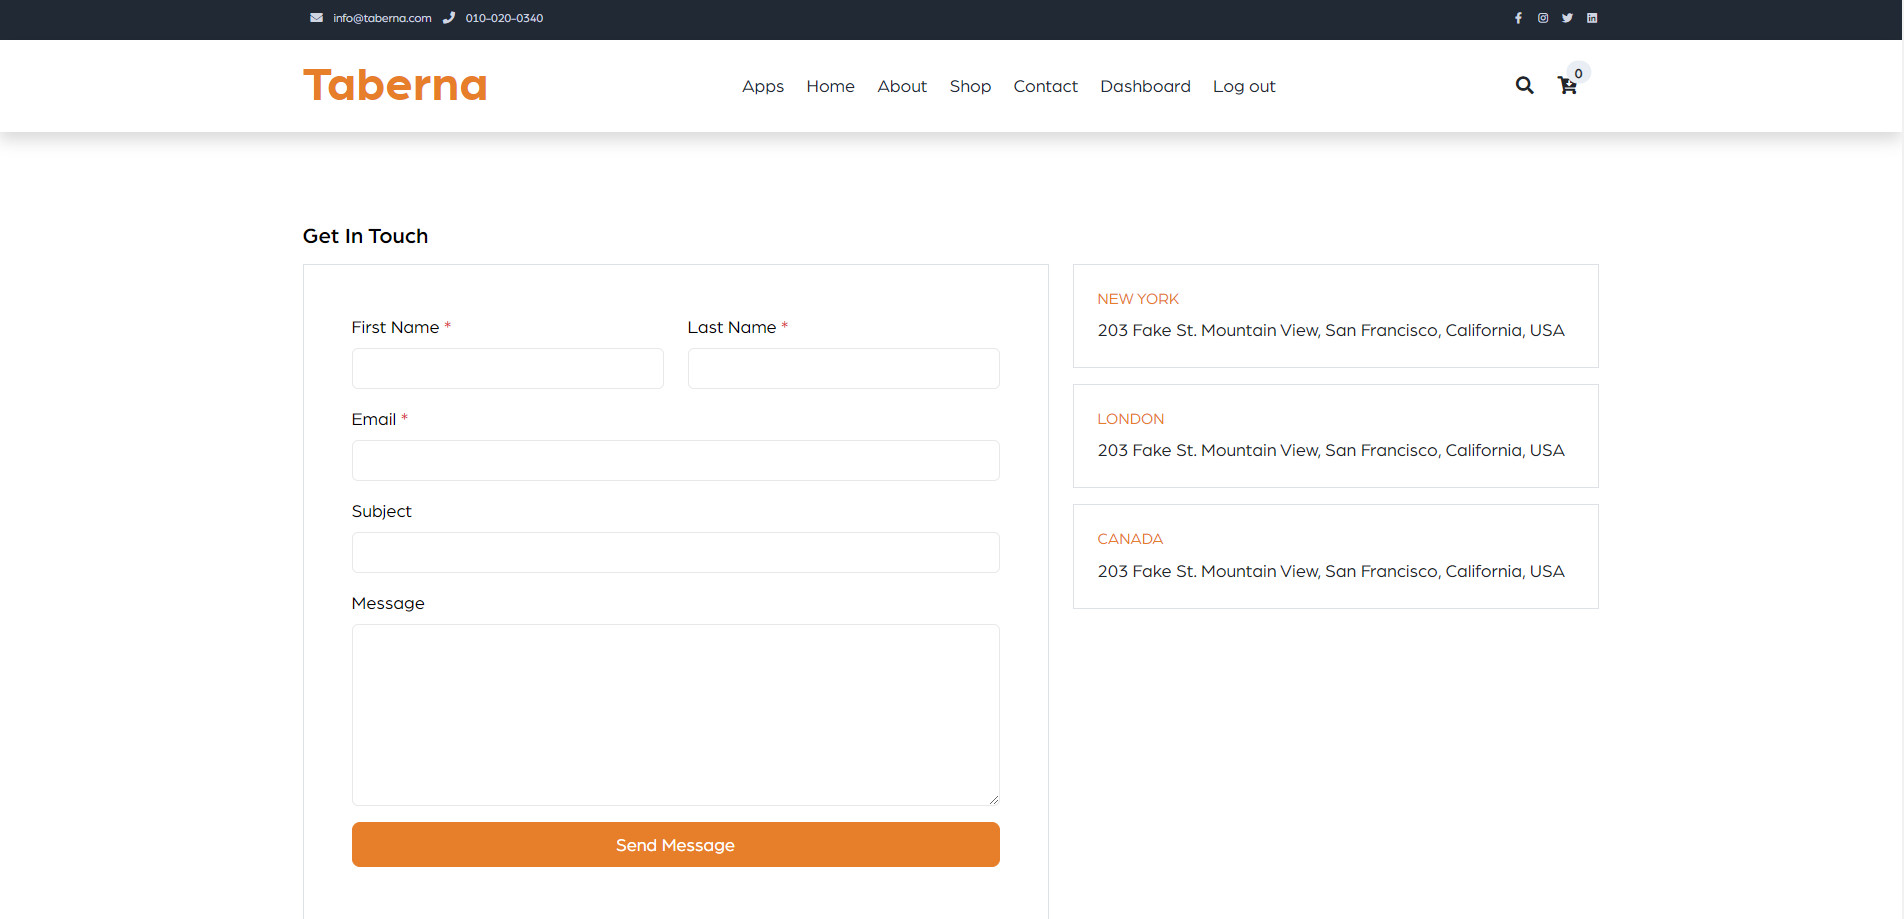Click inside the Message text area
This screenshot has height=919, width=1904.
[675, 714]
